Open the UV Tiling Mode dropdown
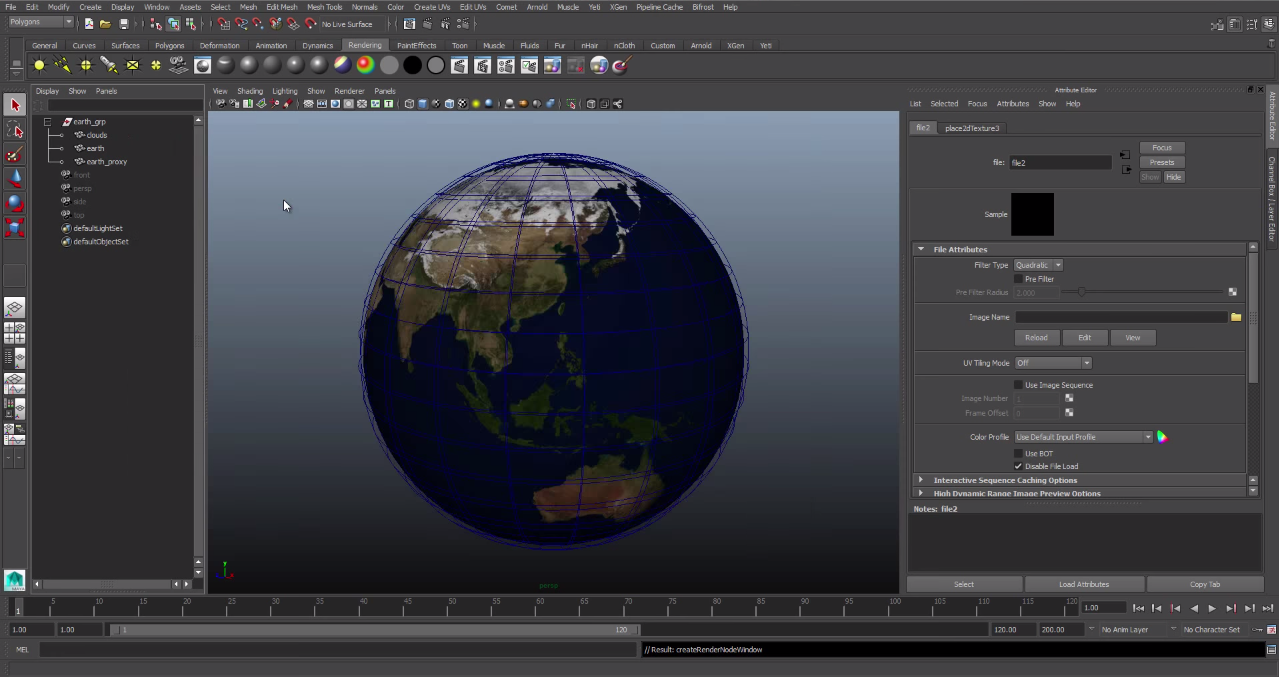Image resolution: width=1279 pixels, height=677 pixels. 1053,363
